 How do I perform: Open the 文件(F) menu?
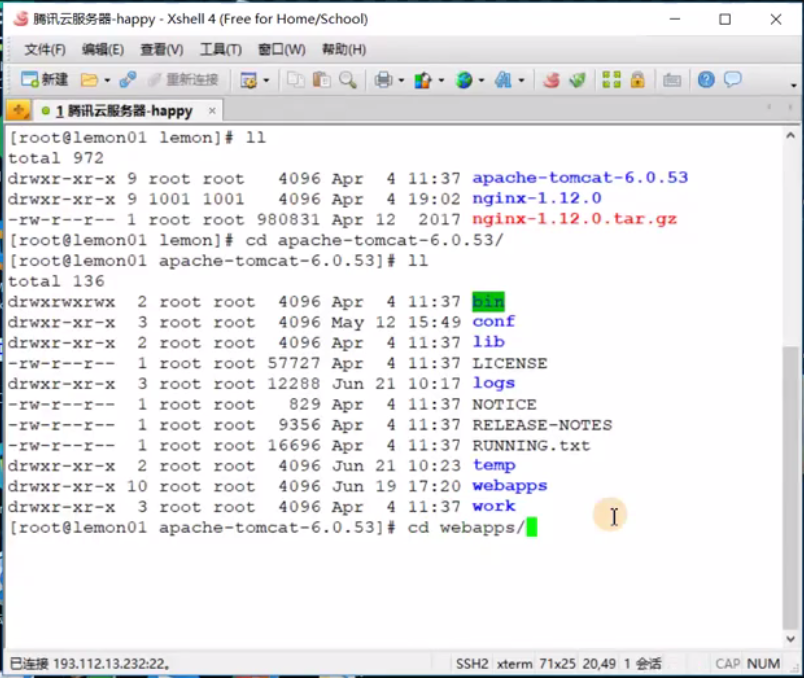point(45,50)
